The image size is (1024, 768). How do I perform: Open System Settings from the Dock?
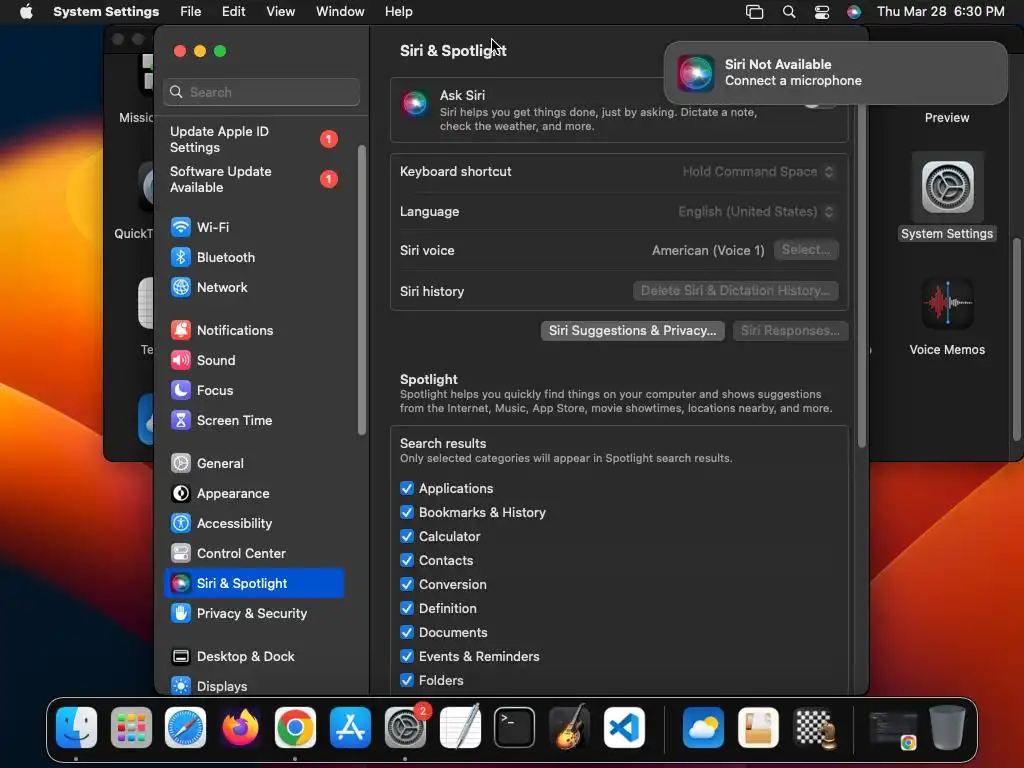tap(405, 728)
